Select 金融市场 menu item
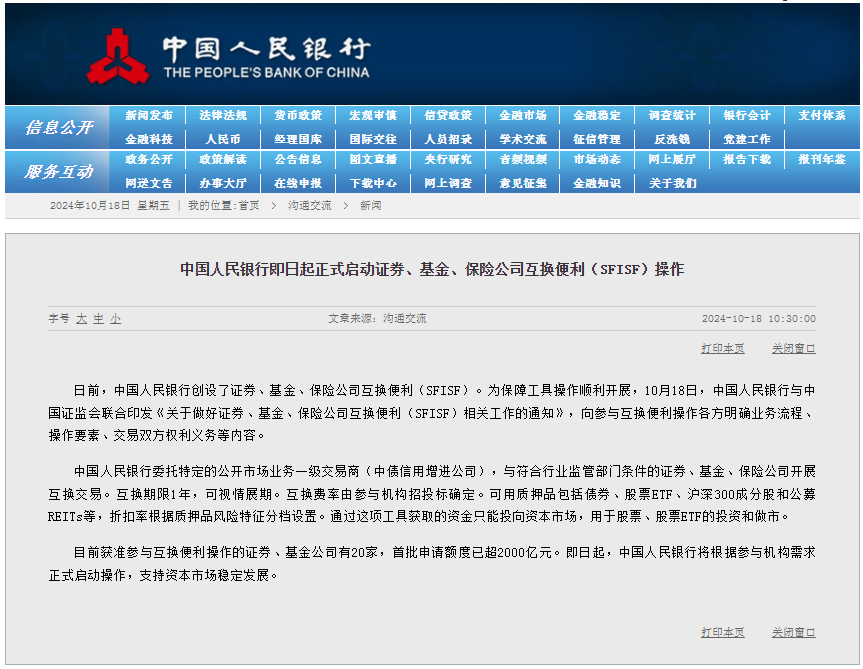 [x=522, y=116]
